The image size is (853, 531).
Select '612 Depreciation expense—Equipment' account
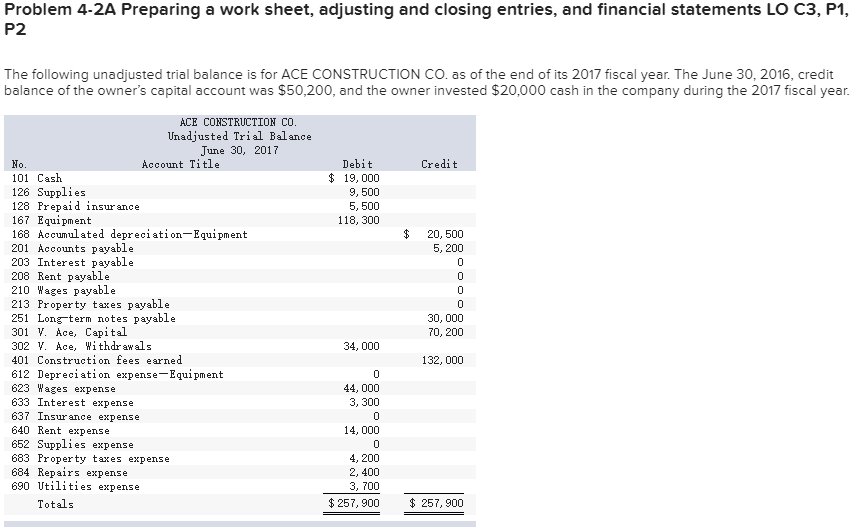coord(118,375)
